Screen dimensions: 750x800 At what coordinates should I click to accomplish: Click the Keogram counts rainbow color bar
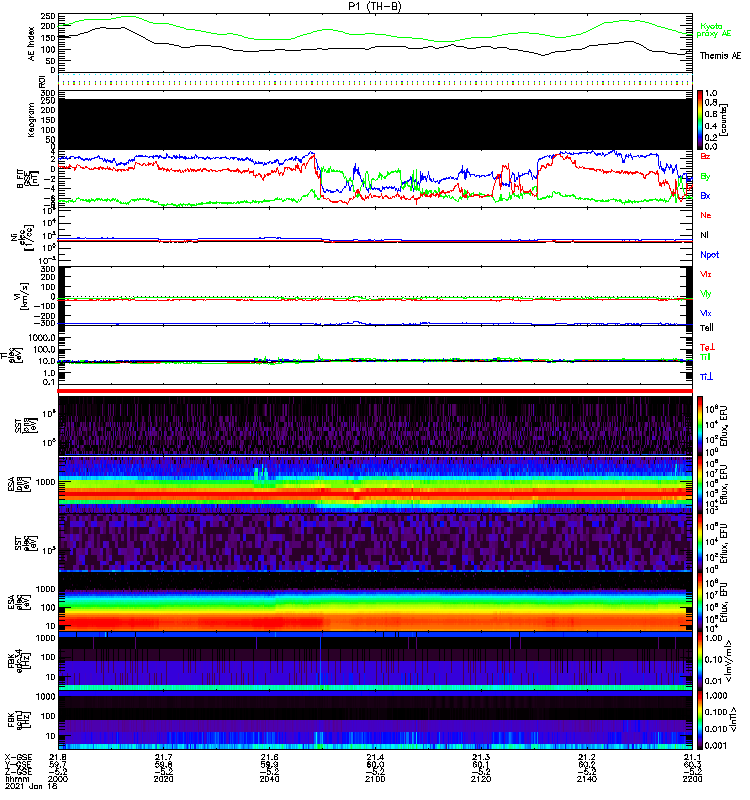(x=700, y=120)
